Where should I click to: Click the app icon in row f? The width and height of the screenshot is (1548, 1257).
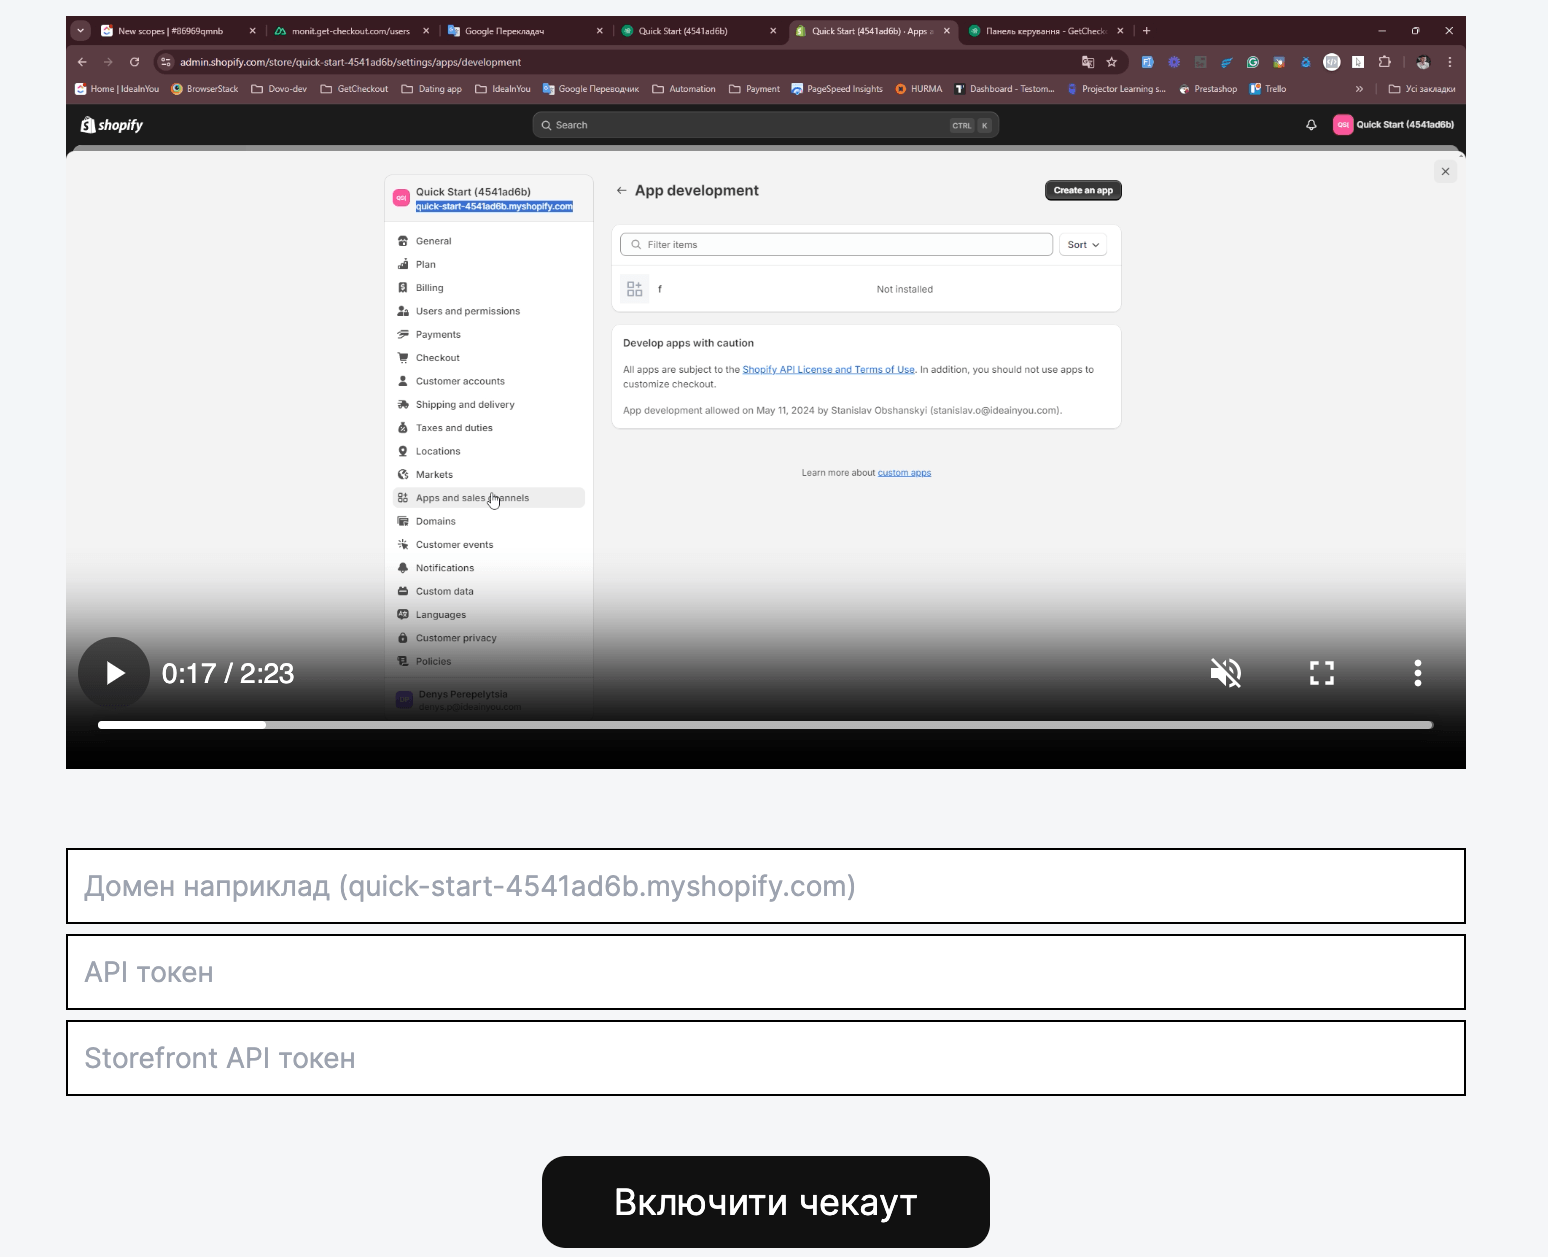634,289
